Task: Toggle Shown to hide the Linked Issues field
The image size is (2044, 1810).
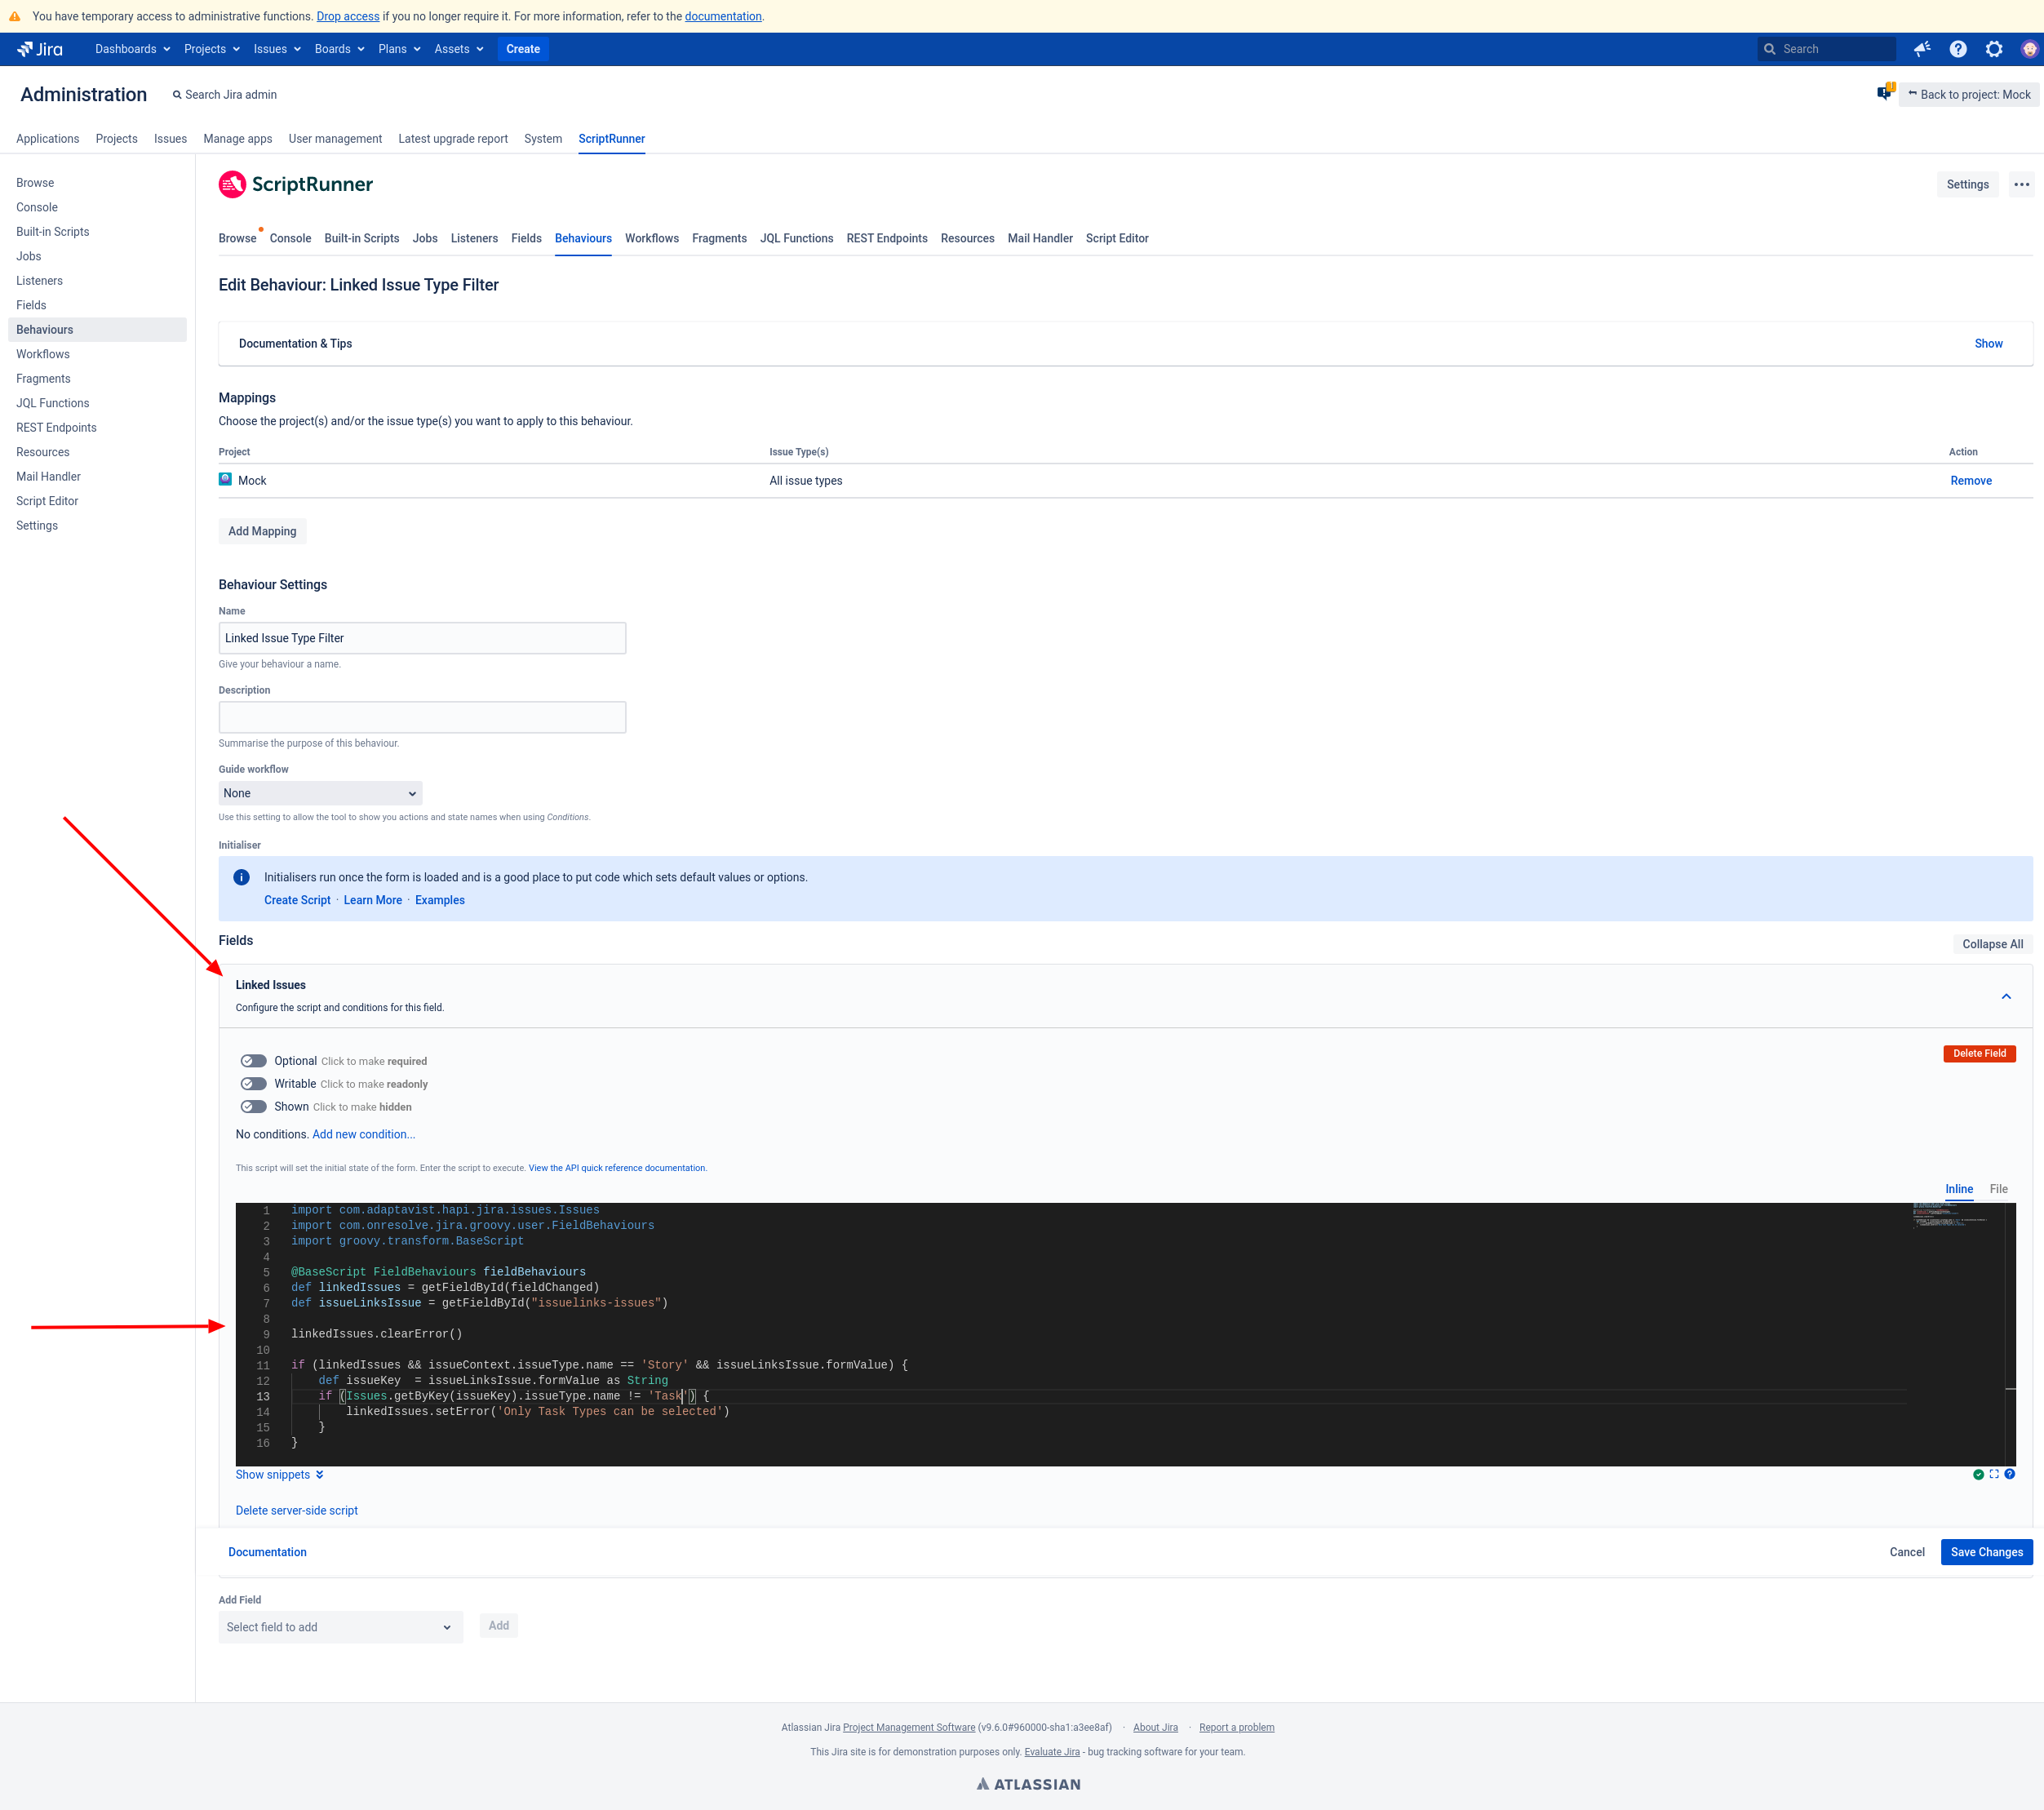Action: pyautogui.click(x=253, y=1106)
